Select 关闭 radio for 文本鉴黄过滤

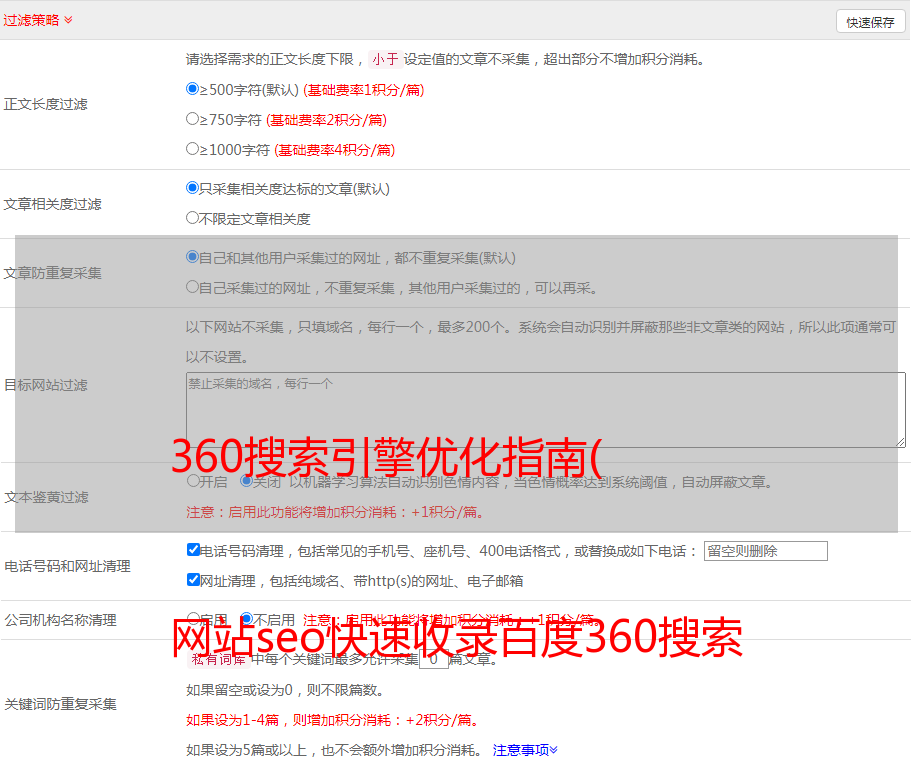point(246,481)
